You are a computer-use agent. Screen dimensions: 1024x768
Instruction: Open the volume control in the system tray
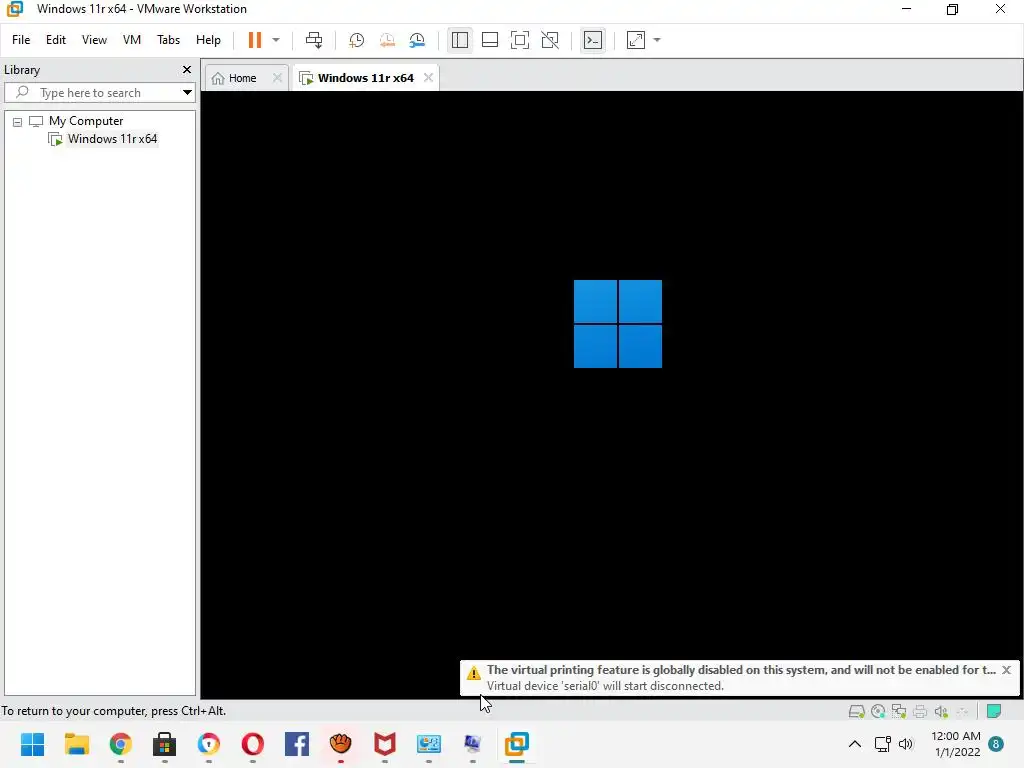pos(906,744)
